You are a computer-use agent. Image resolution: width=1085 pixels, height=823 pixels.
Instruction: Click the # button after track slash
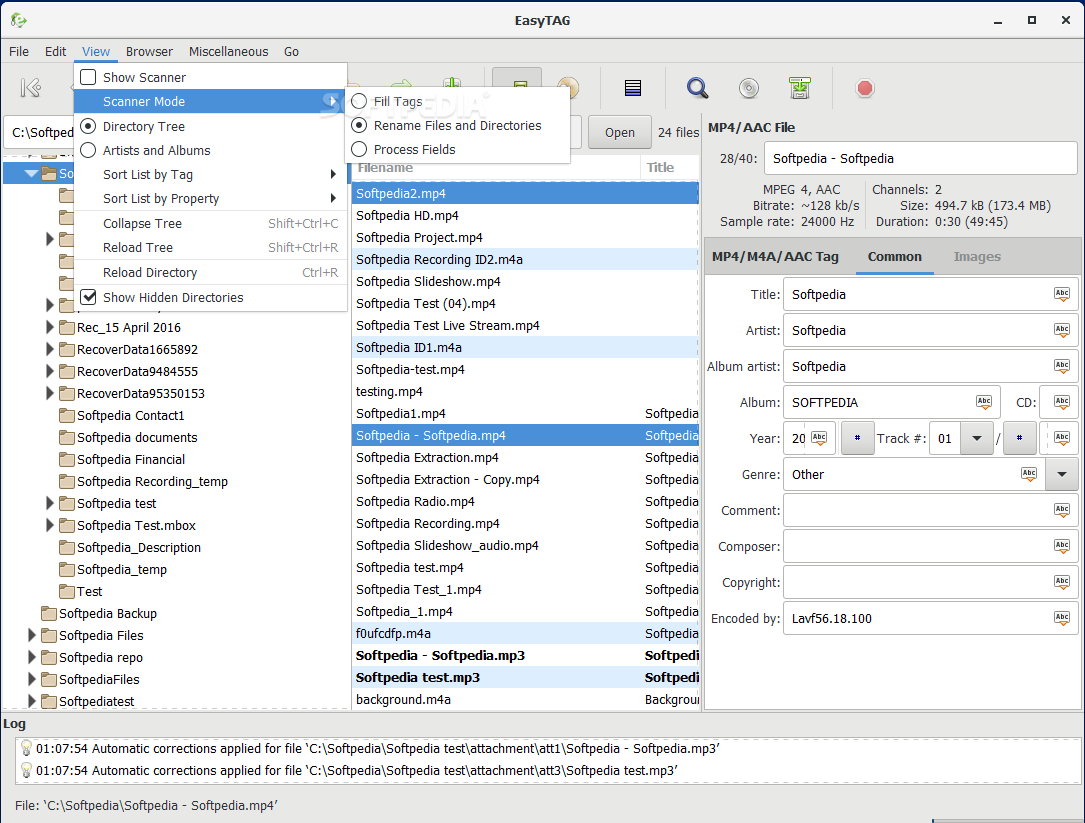(1019, 438)
